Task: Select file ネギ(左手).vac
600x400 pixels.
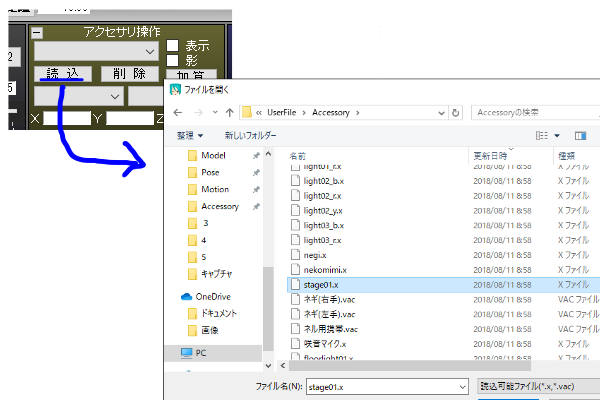Action: [329, 314]
